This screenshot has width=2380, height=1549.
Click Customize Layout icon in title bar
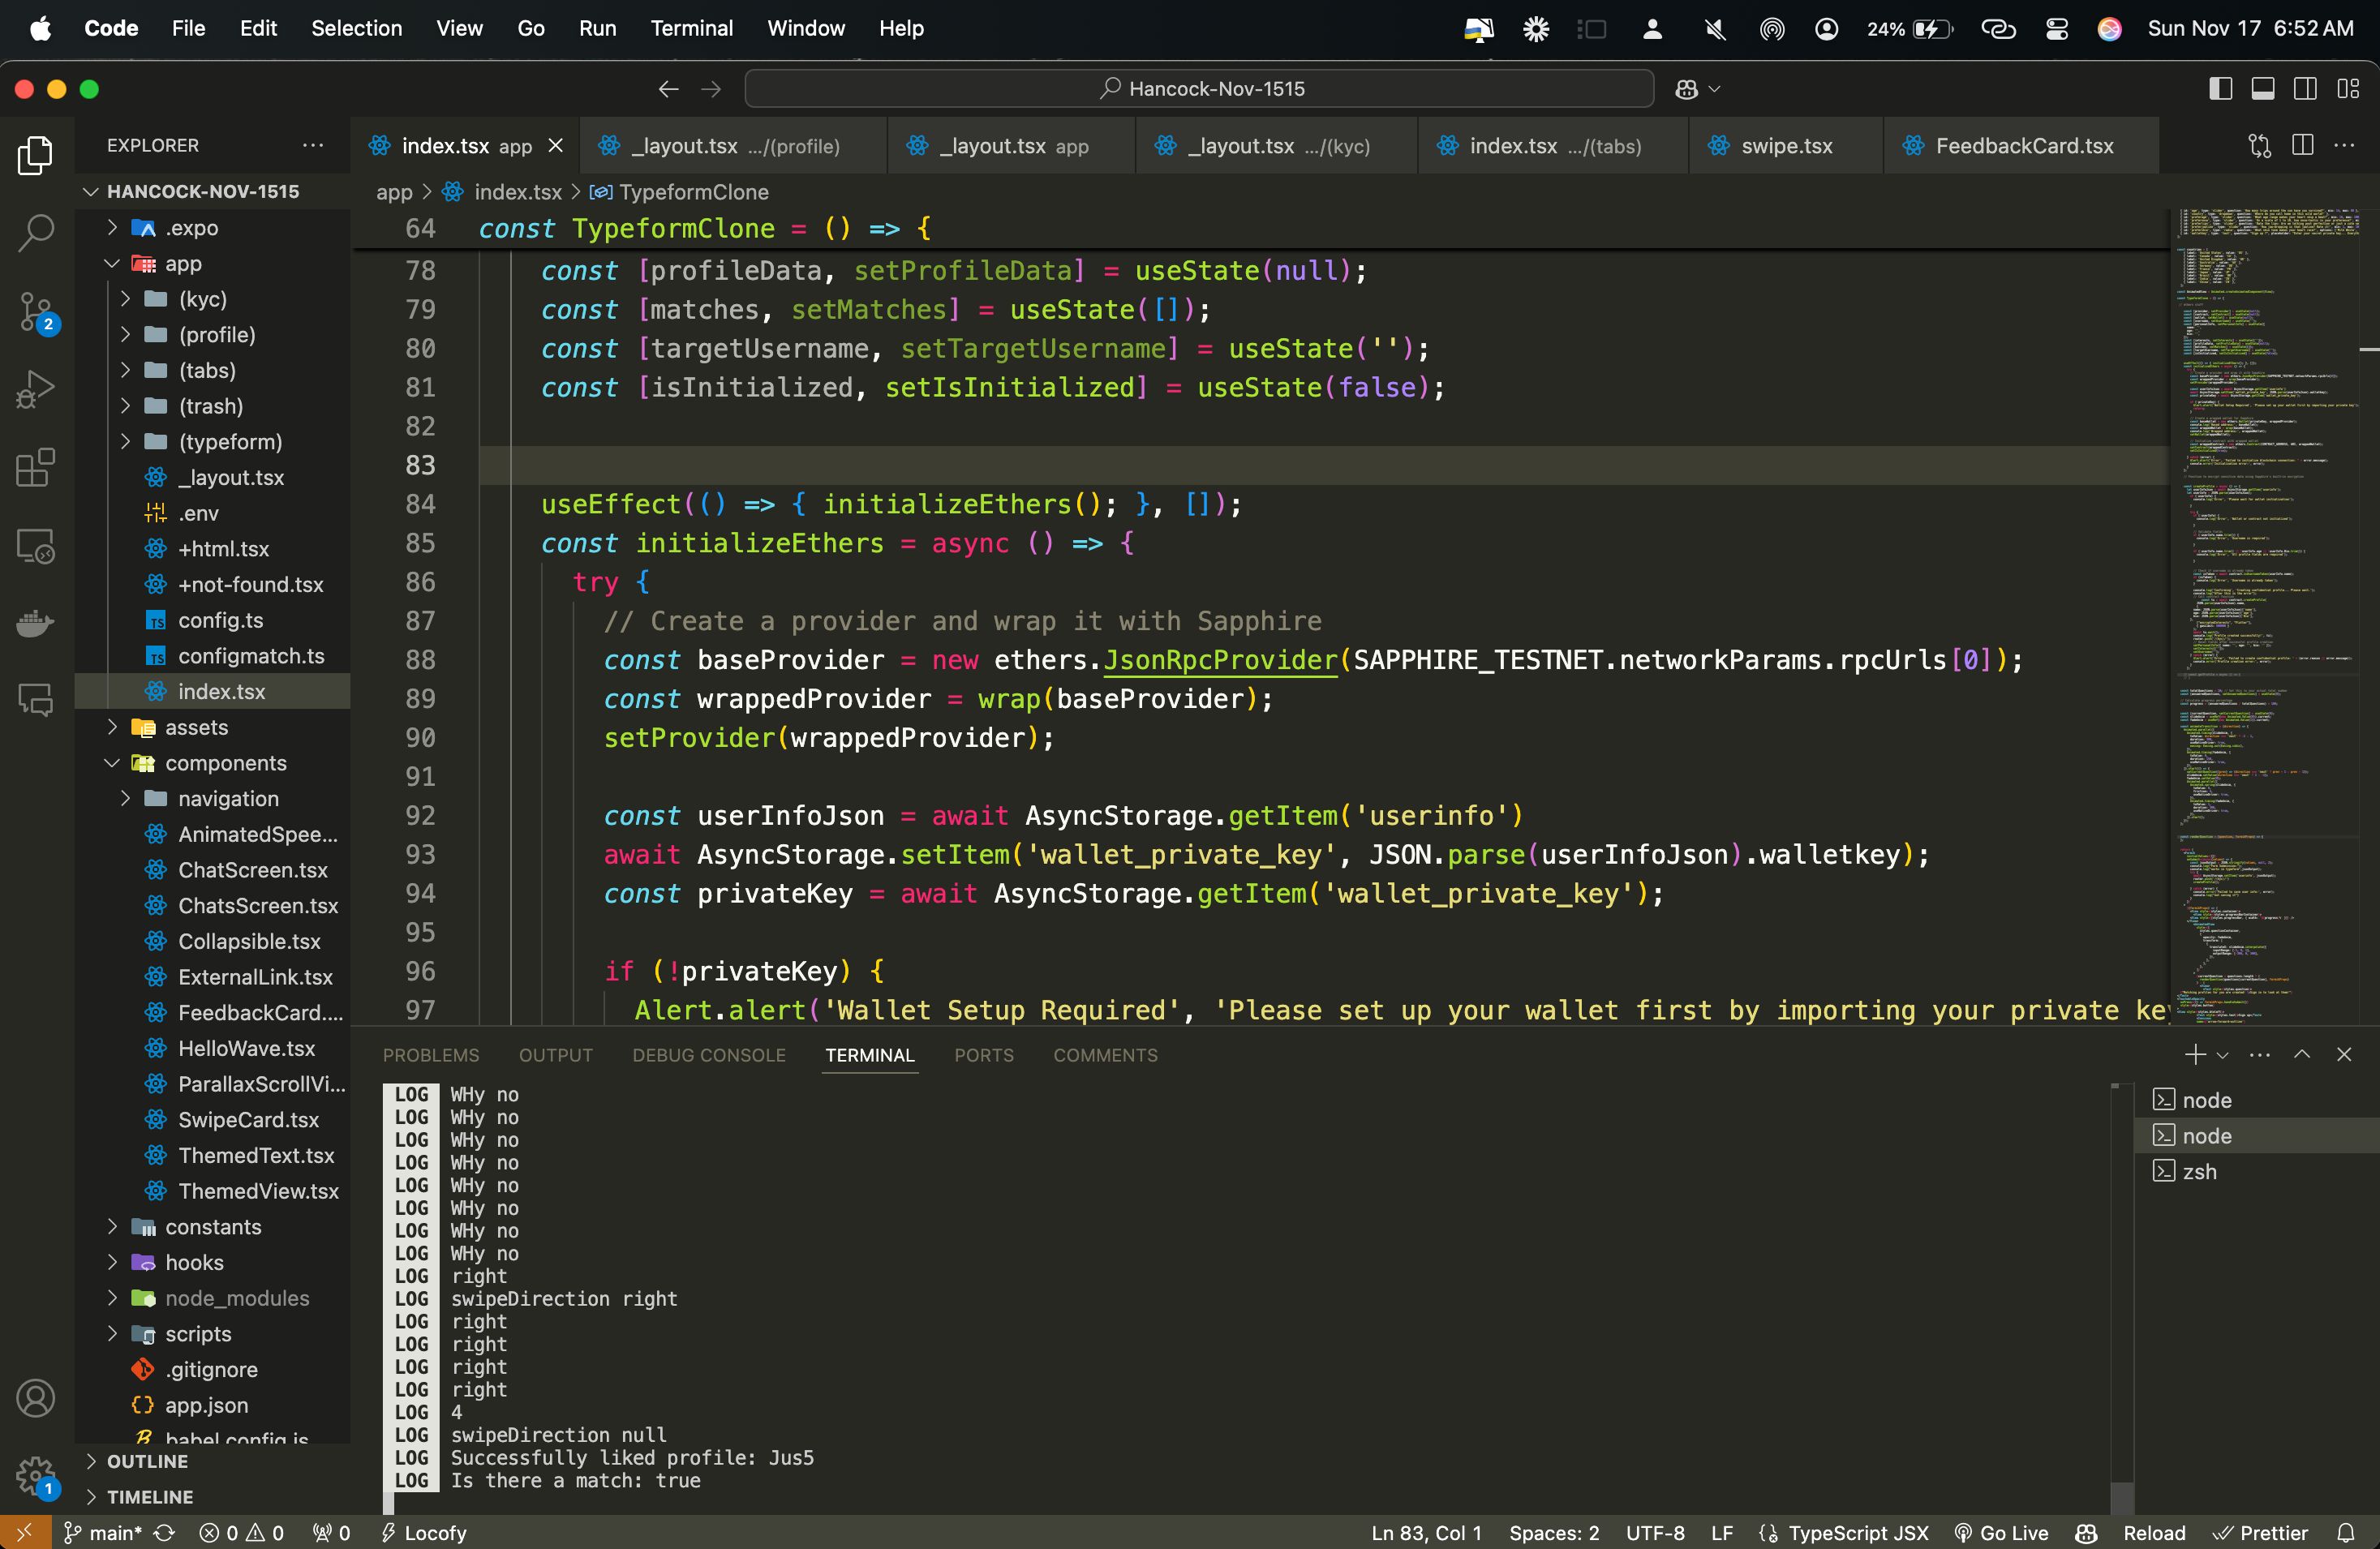point(2348,89)
